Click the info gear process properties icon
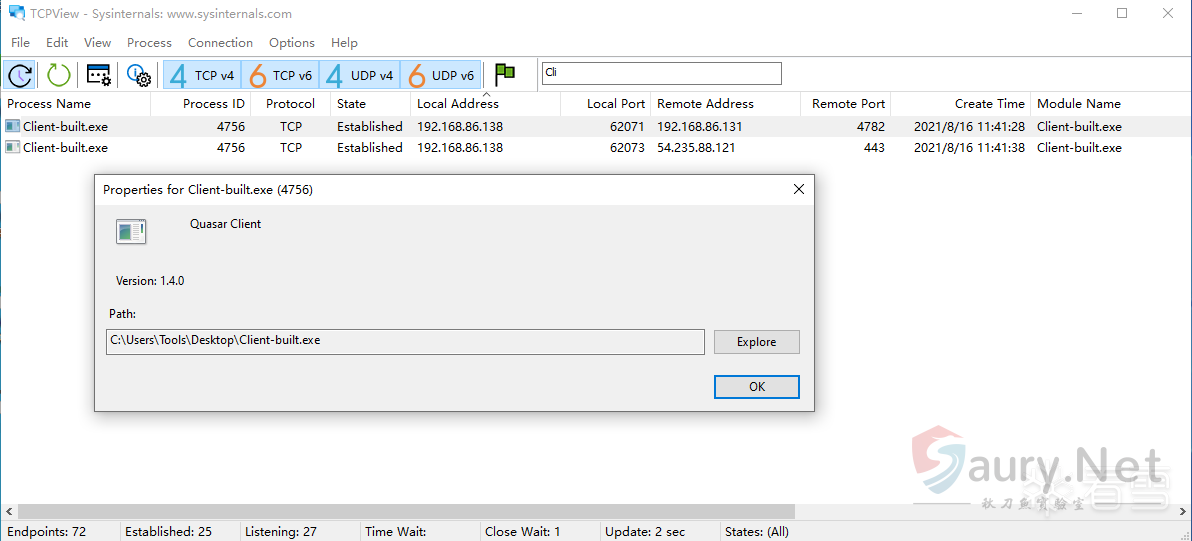Screen dimensions: 1192x541 tap(138, 75)
